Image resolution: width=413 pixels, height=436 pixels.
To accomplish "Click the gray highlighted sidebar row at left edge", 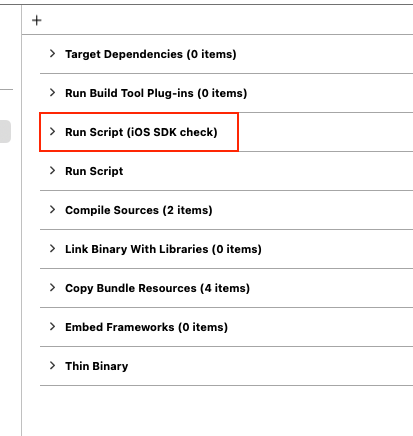I will coord(5,131).
